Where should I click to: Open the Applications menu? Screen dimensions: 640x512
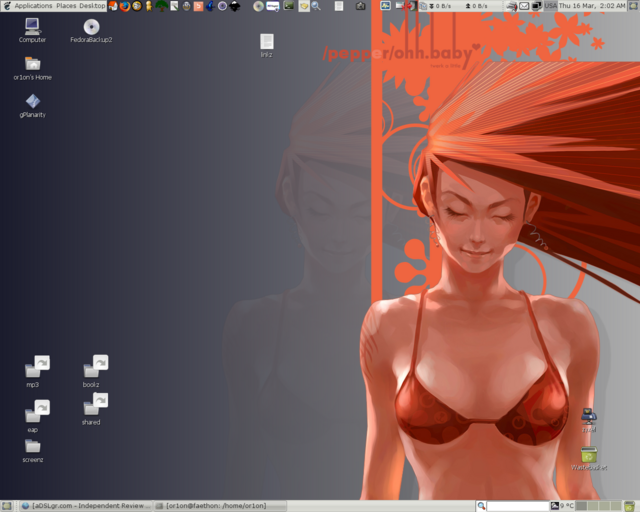point(33,6)
